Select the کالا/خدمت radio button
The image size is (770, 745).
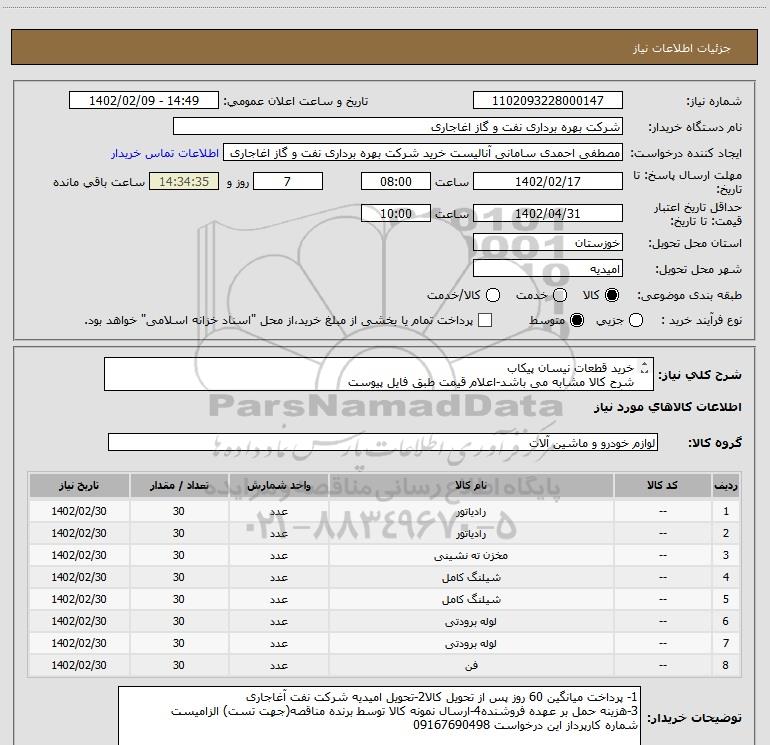tap(493, 295)
